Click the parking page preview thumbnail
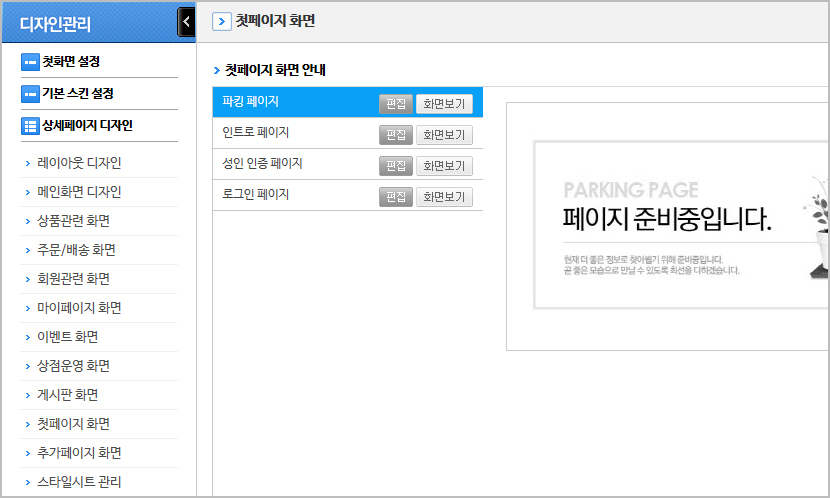 point(668,226)
